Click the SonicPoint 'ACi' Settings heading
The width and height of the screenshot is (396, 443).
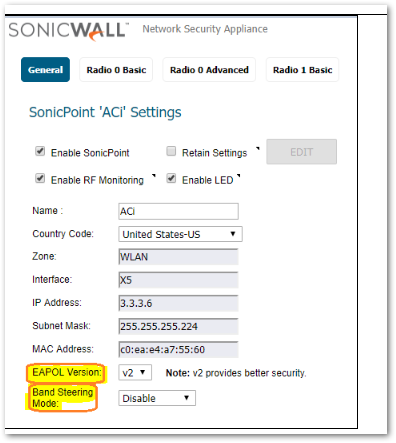(105, 112)
